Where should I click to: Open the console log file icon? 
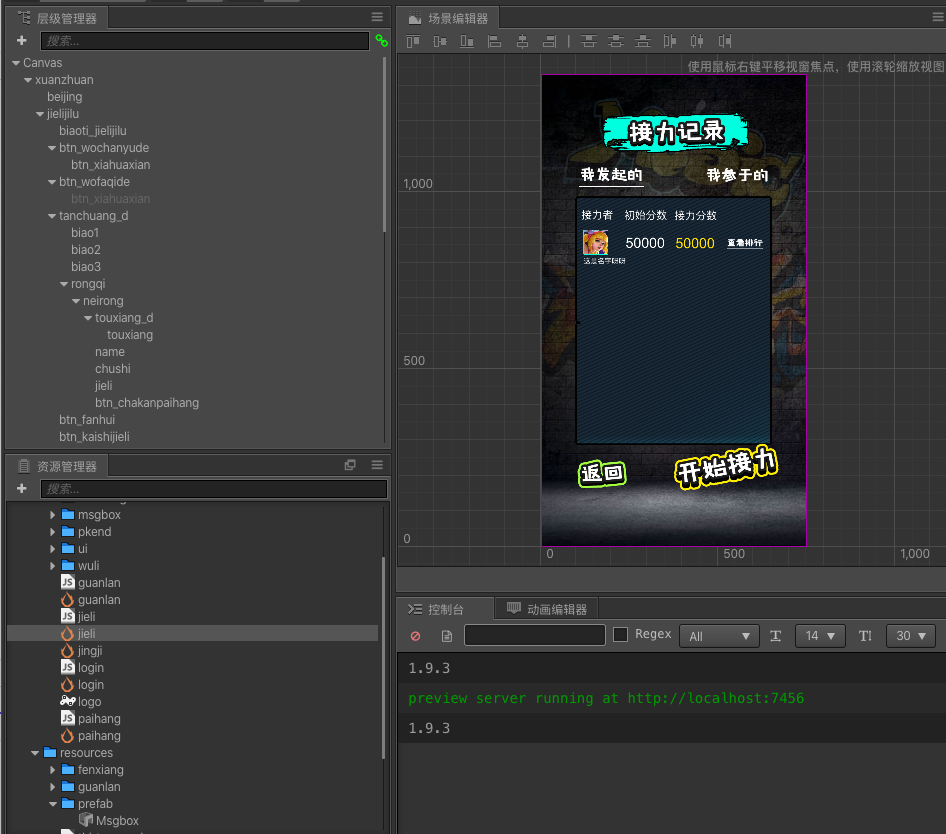coord(446,636)
